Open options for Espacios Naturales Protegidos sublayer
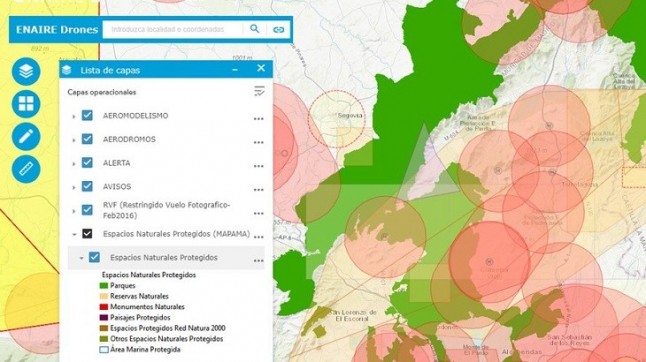This screenshot has width=646, height=362. pos(258,261)
